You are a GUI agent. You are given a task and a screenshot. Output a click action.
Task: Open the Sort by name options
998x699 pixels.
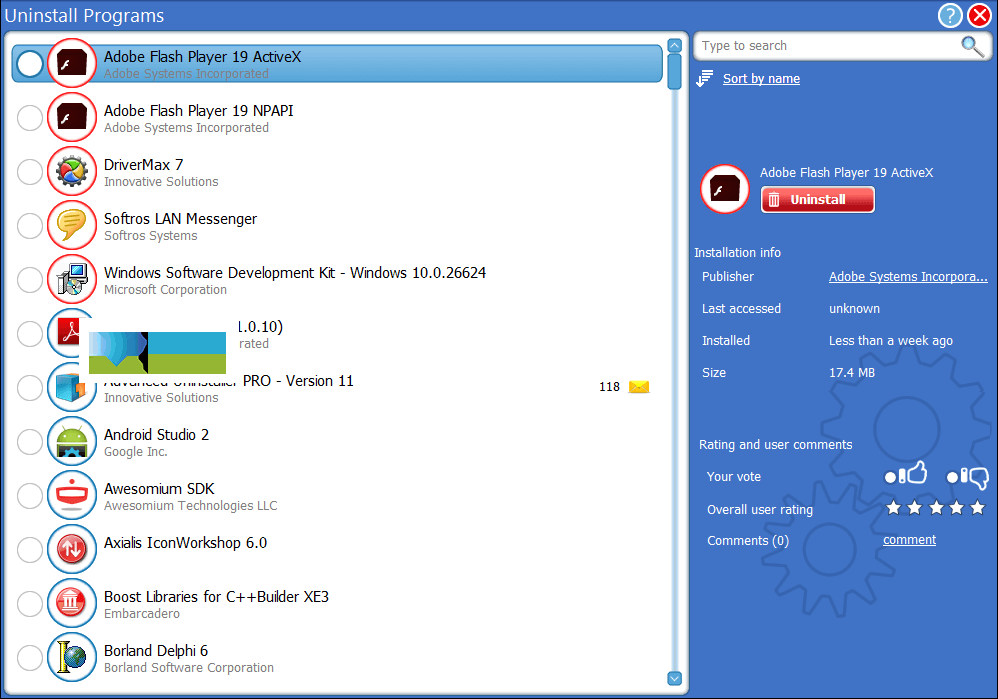(761, 79)
